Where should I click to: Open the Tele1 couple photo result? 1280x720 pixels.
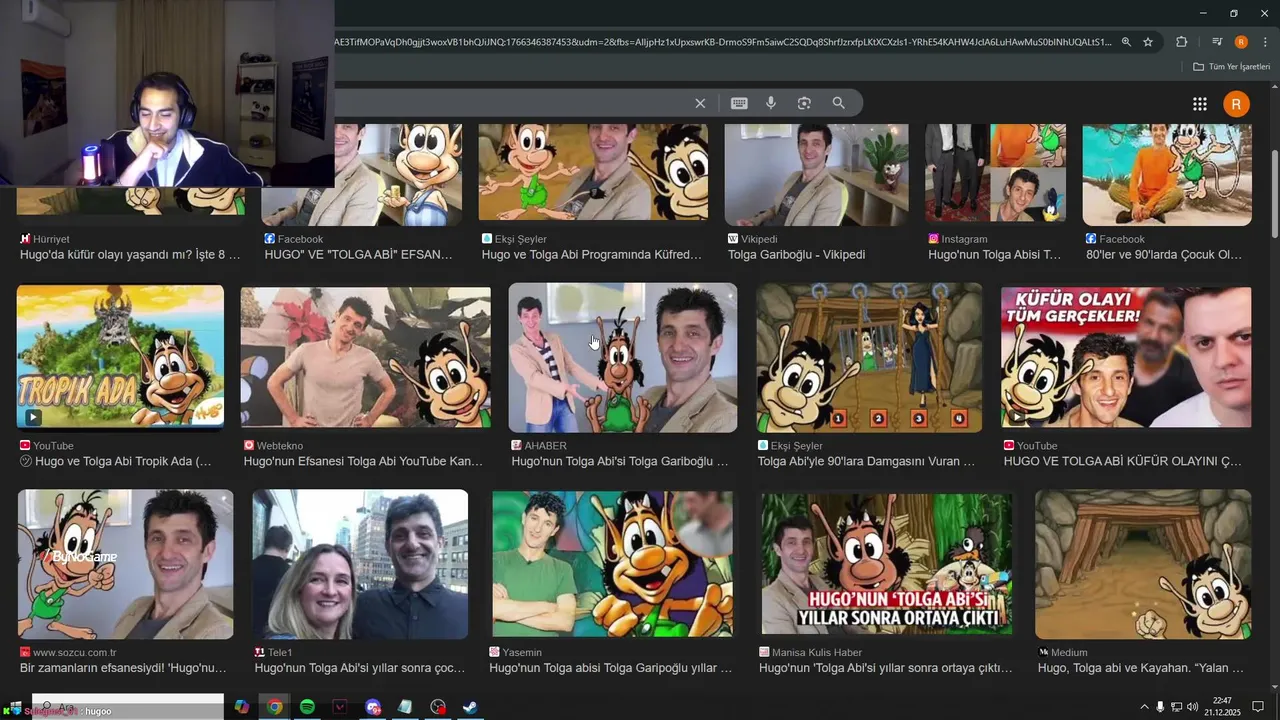pyautogui.click(x=360, y=564)
